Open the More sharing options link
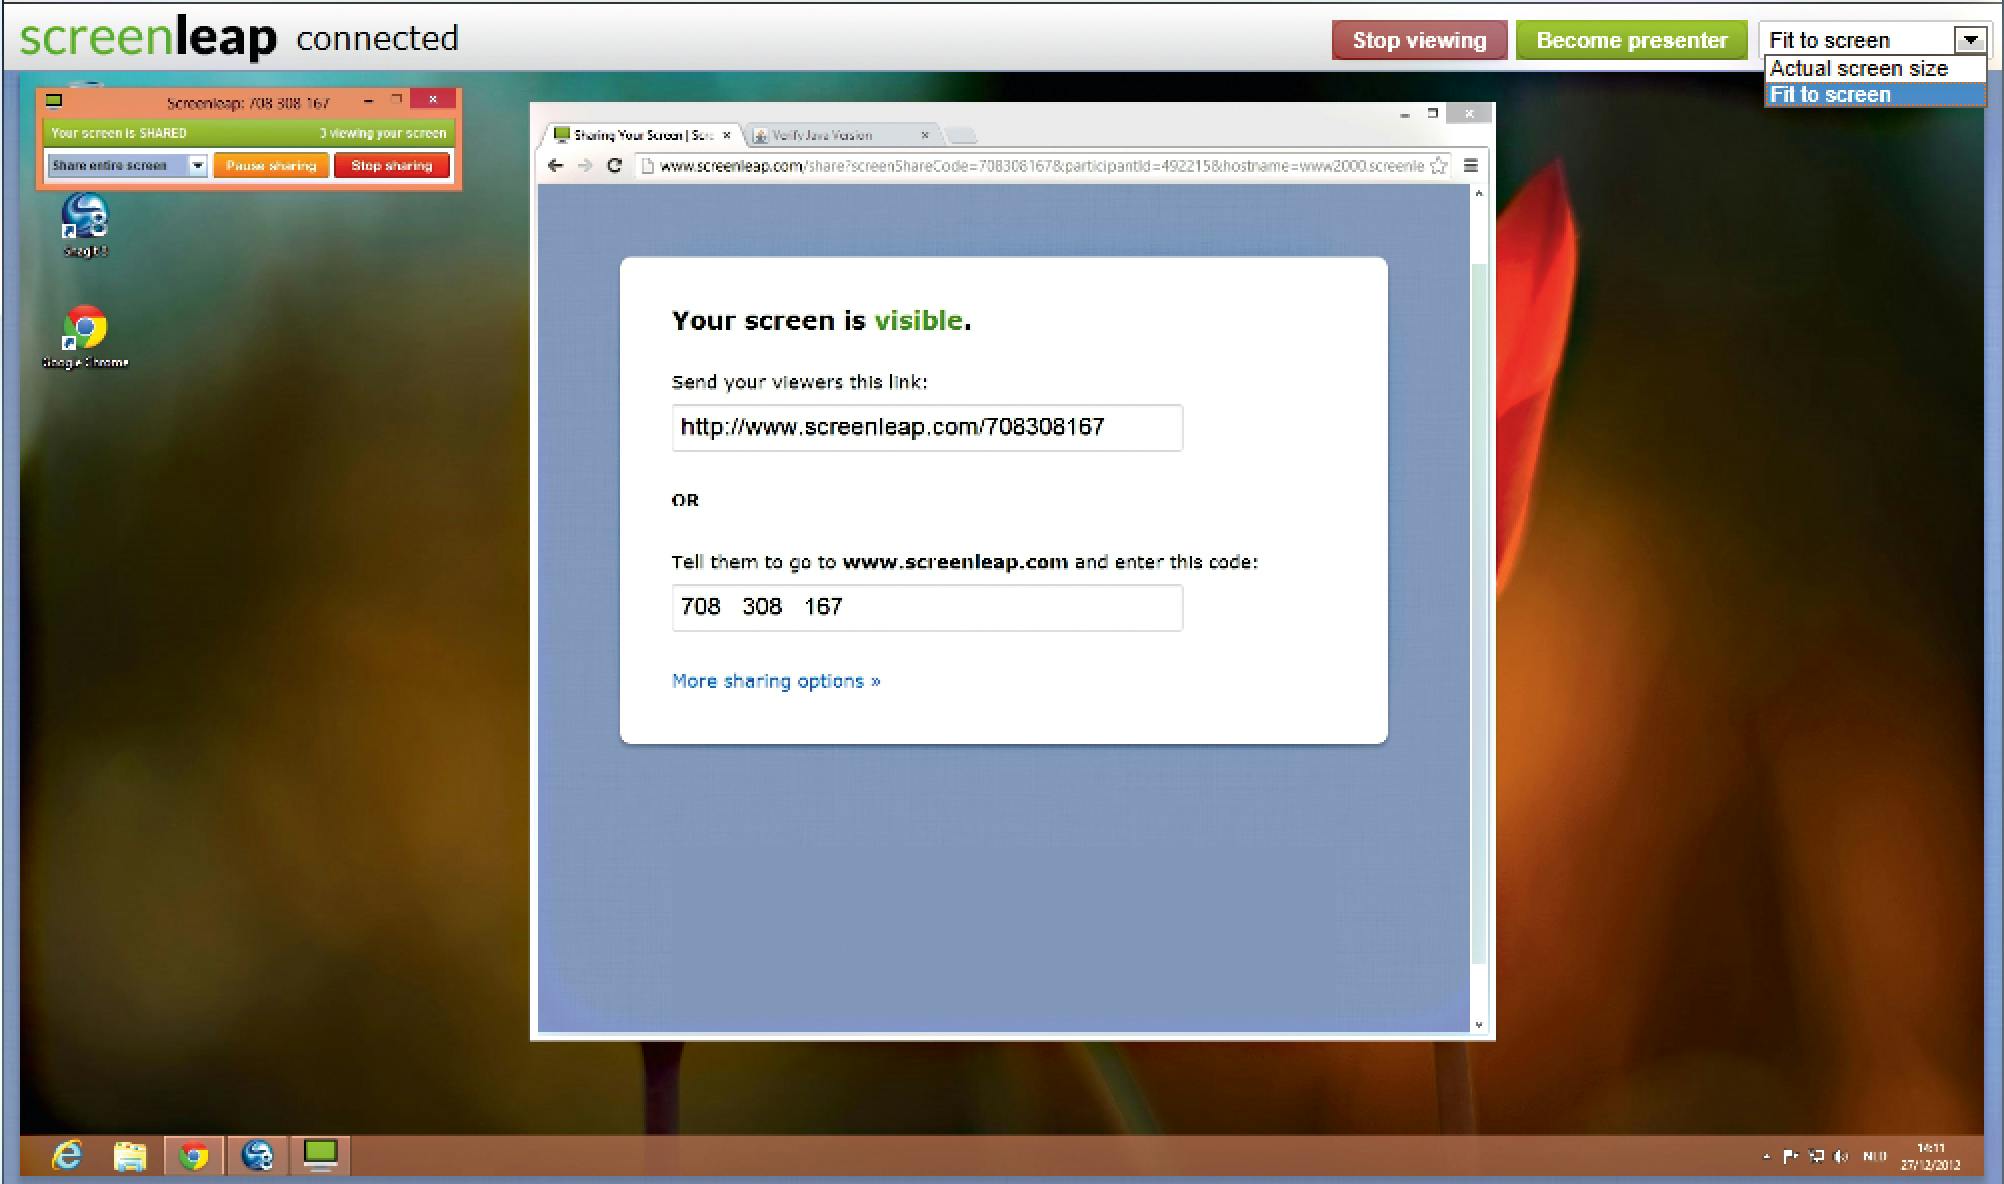2004x1184 pixels. pyautogui.click(x=776, y=681)
